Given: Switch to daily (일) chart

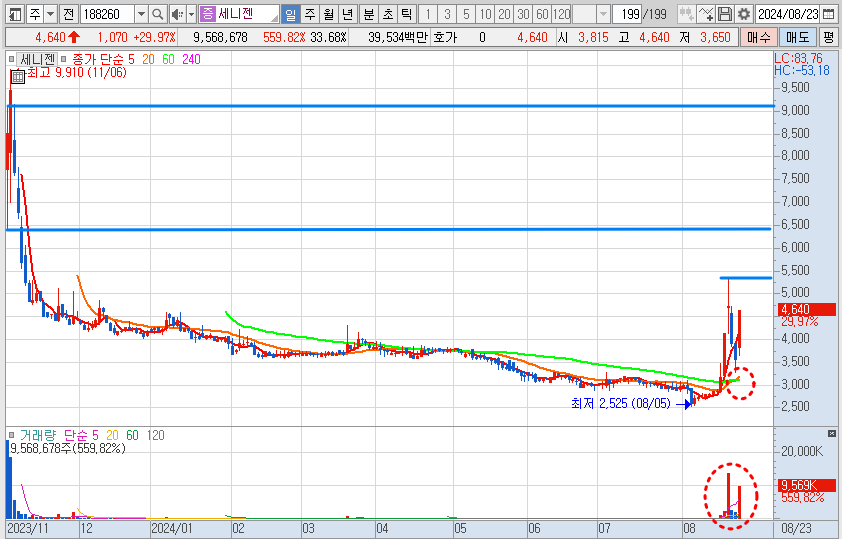Looking at the screenshot, I should (x=291, y=14).
